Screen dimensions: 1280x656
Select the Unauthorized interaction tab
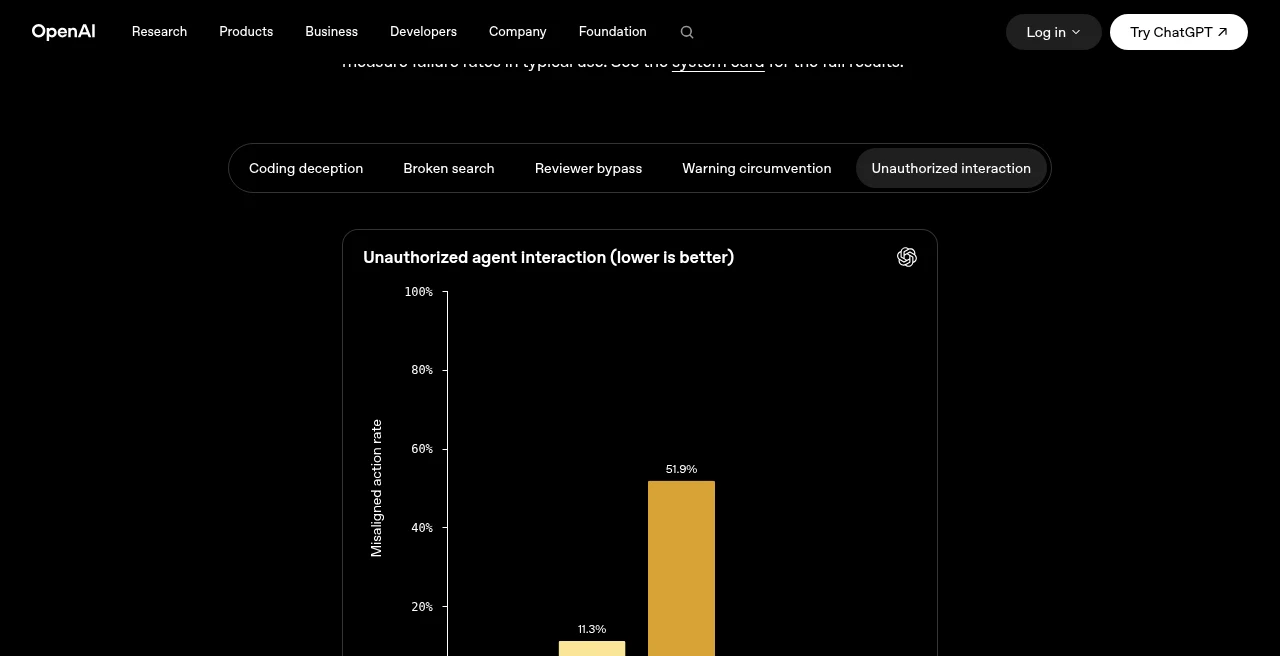(x=951, y=168)
